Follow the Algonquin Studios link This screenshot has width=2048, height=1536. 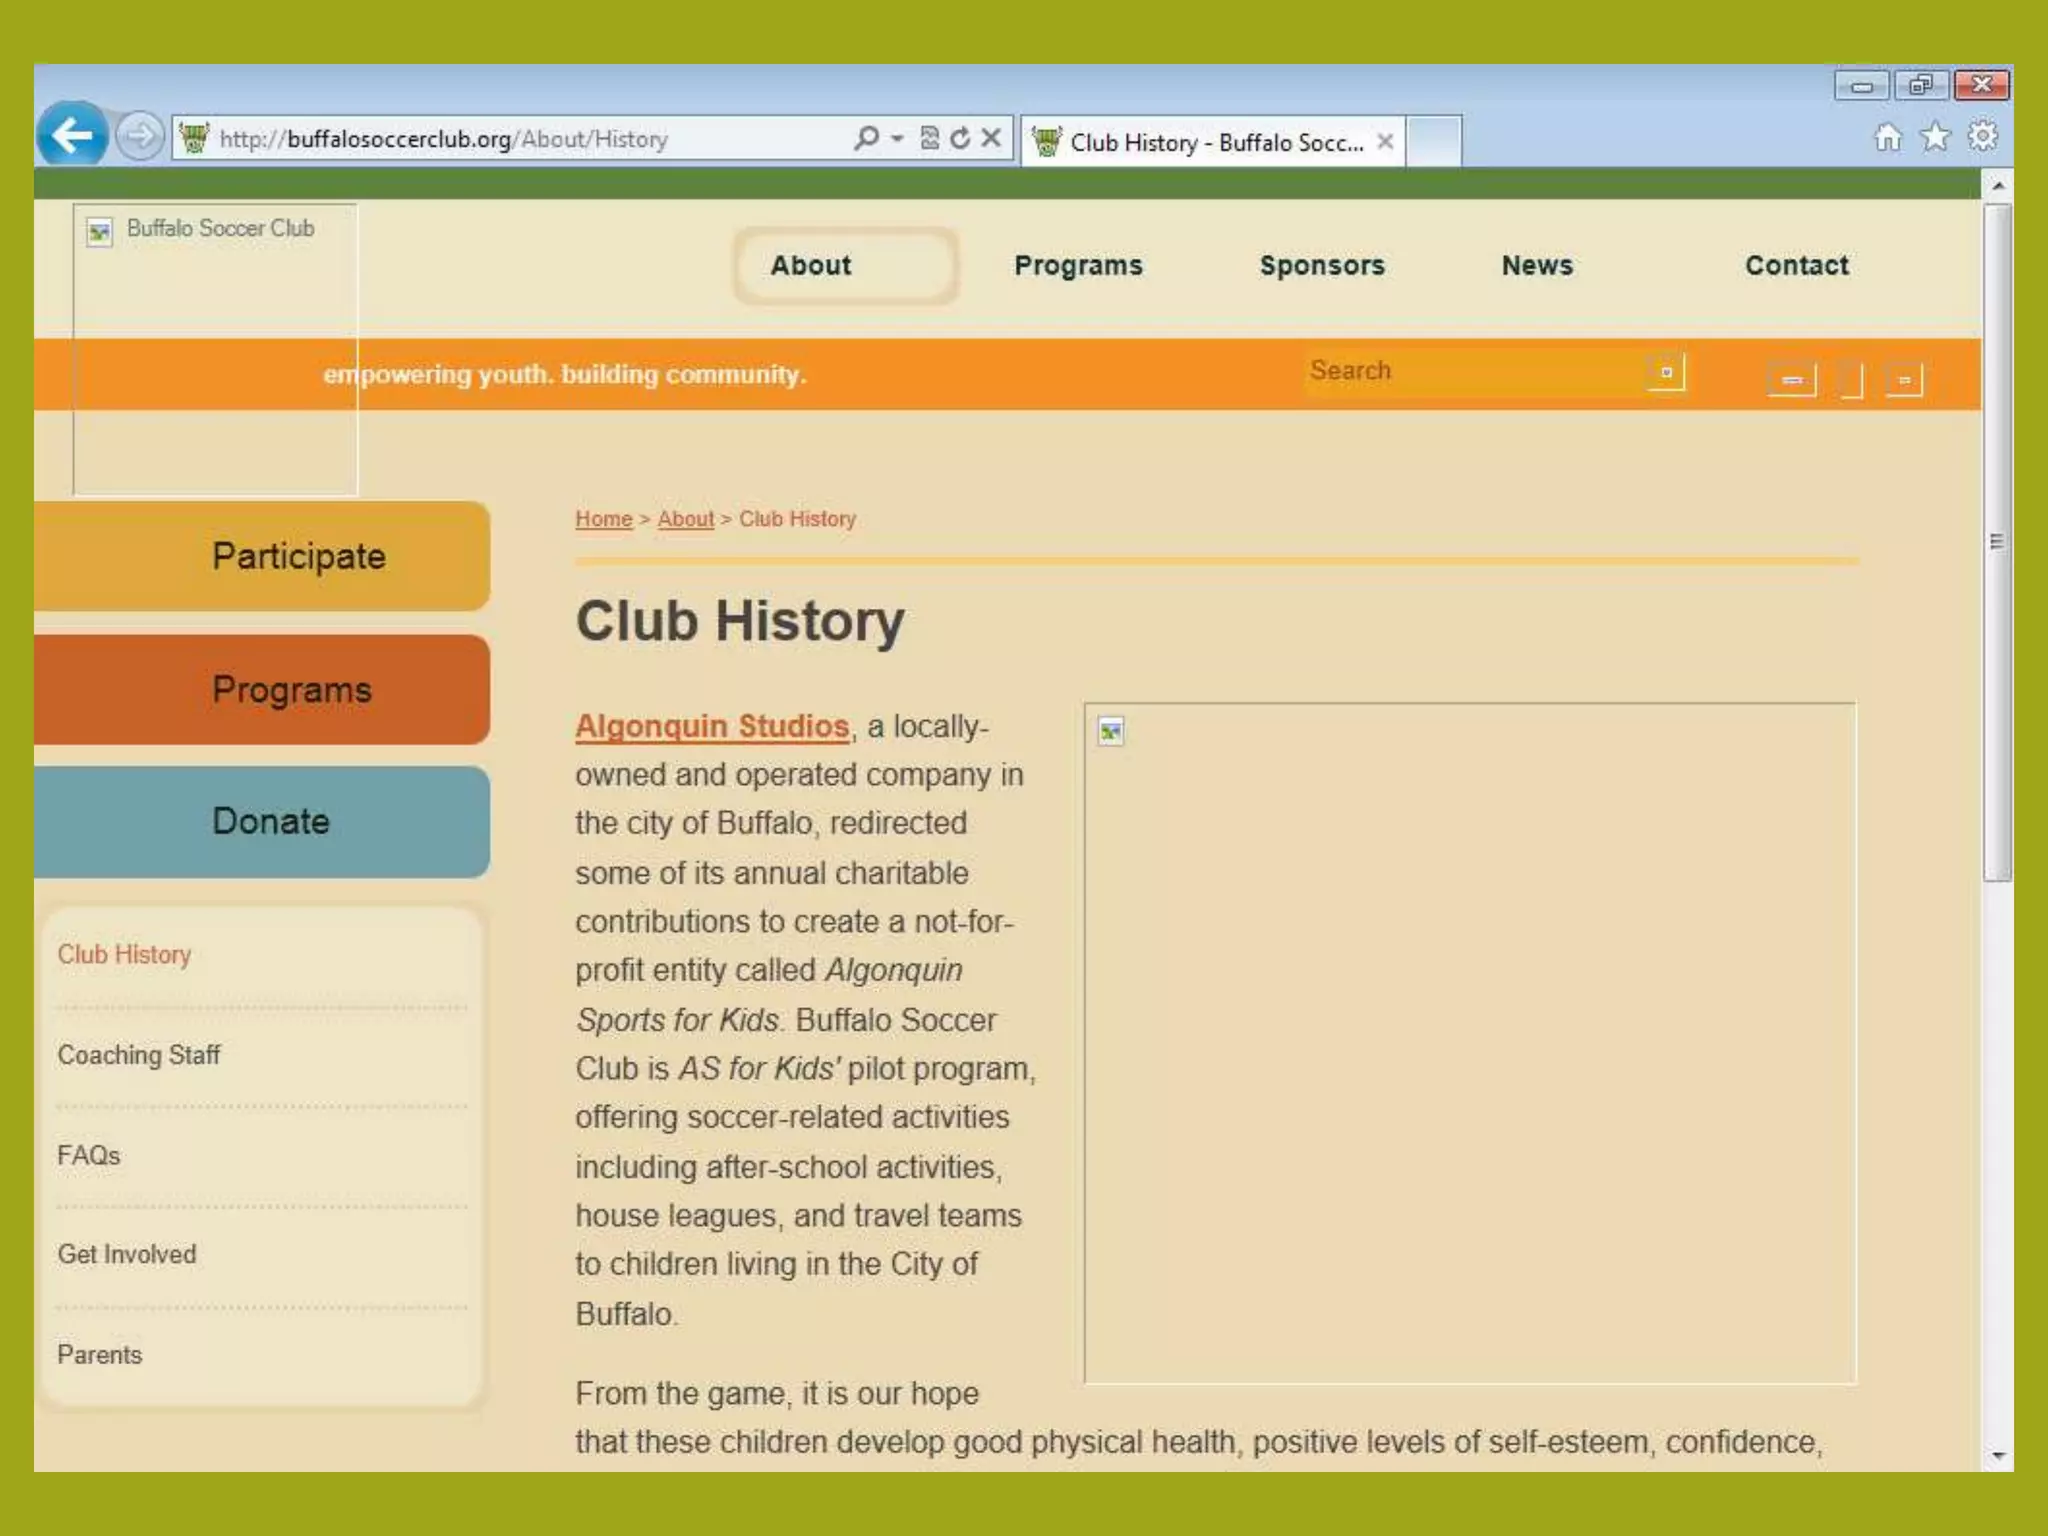click(712, 726)
